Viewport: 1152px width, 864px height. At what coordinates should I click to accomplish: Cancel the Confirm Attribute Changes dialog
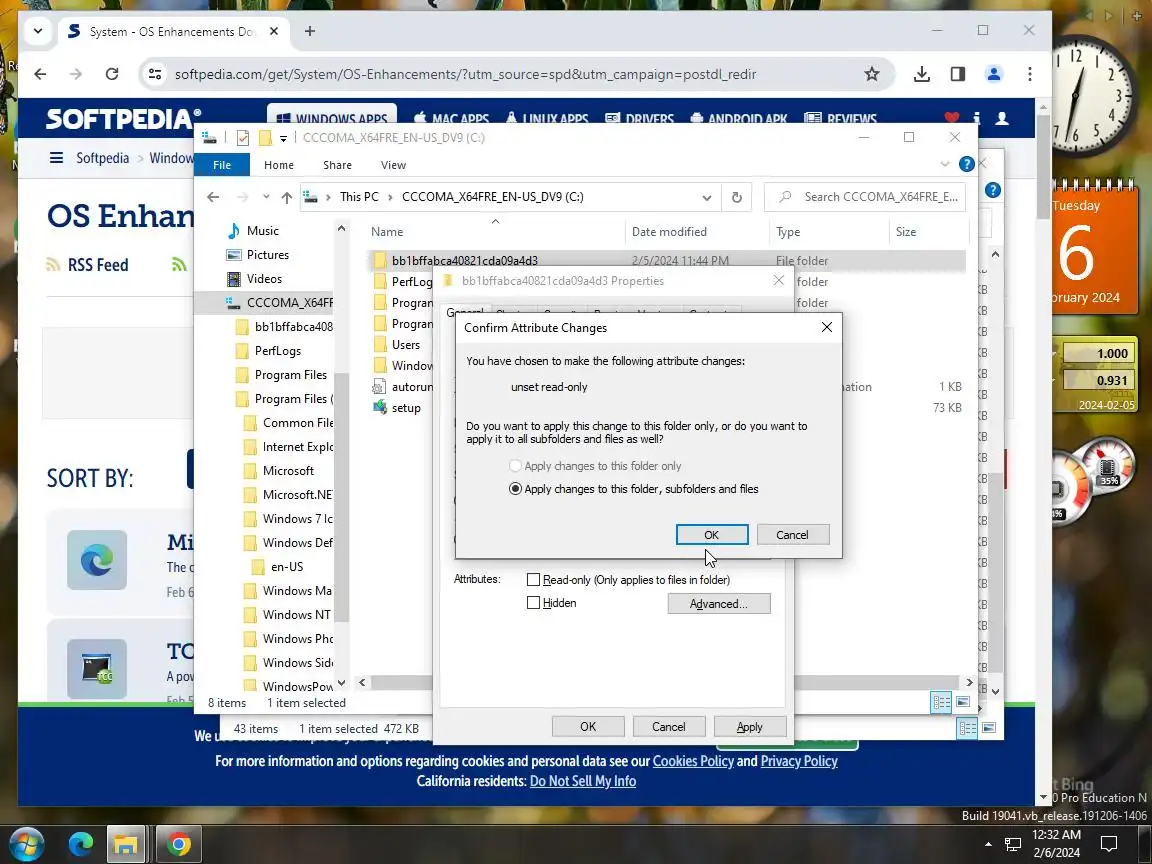point(792,535)
